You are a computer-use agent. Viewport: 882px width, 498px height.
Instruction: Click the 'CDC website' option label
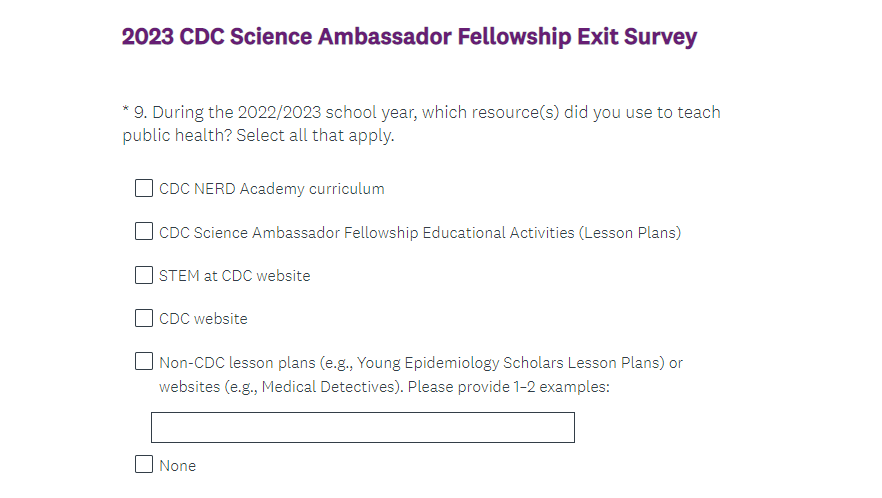[x=203, y=320]
